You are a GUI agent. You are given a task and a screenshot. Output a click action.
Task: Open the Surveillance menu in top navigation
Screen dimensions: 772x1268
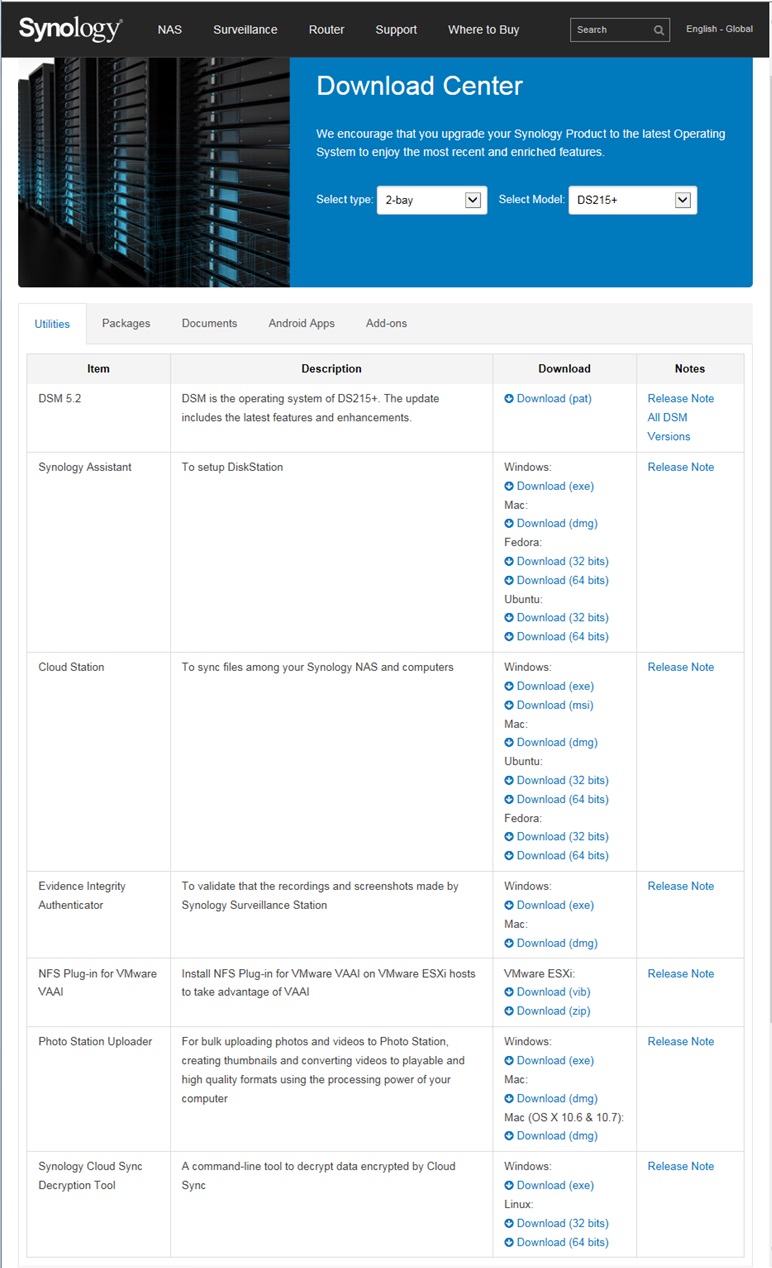(x=245, y=29)
